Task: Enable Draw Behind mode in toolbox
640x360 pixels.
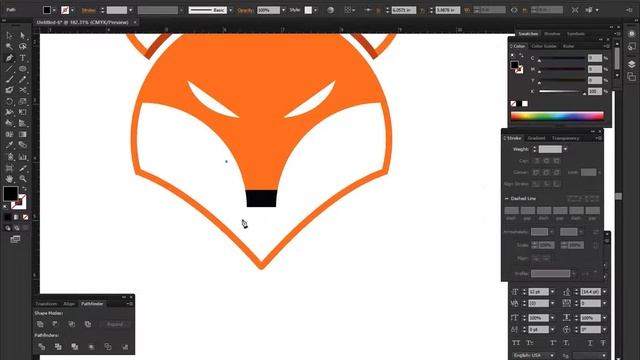Action: (16, 228)
